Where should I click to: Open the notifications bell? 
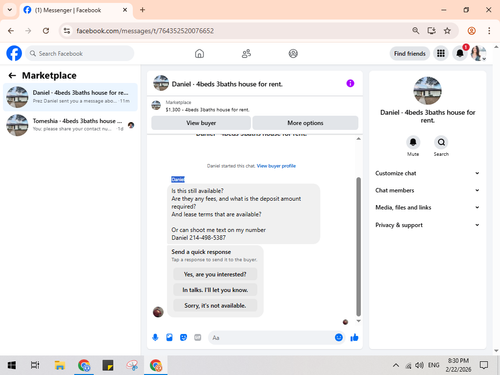(460, 53)
